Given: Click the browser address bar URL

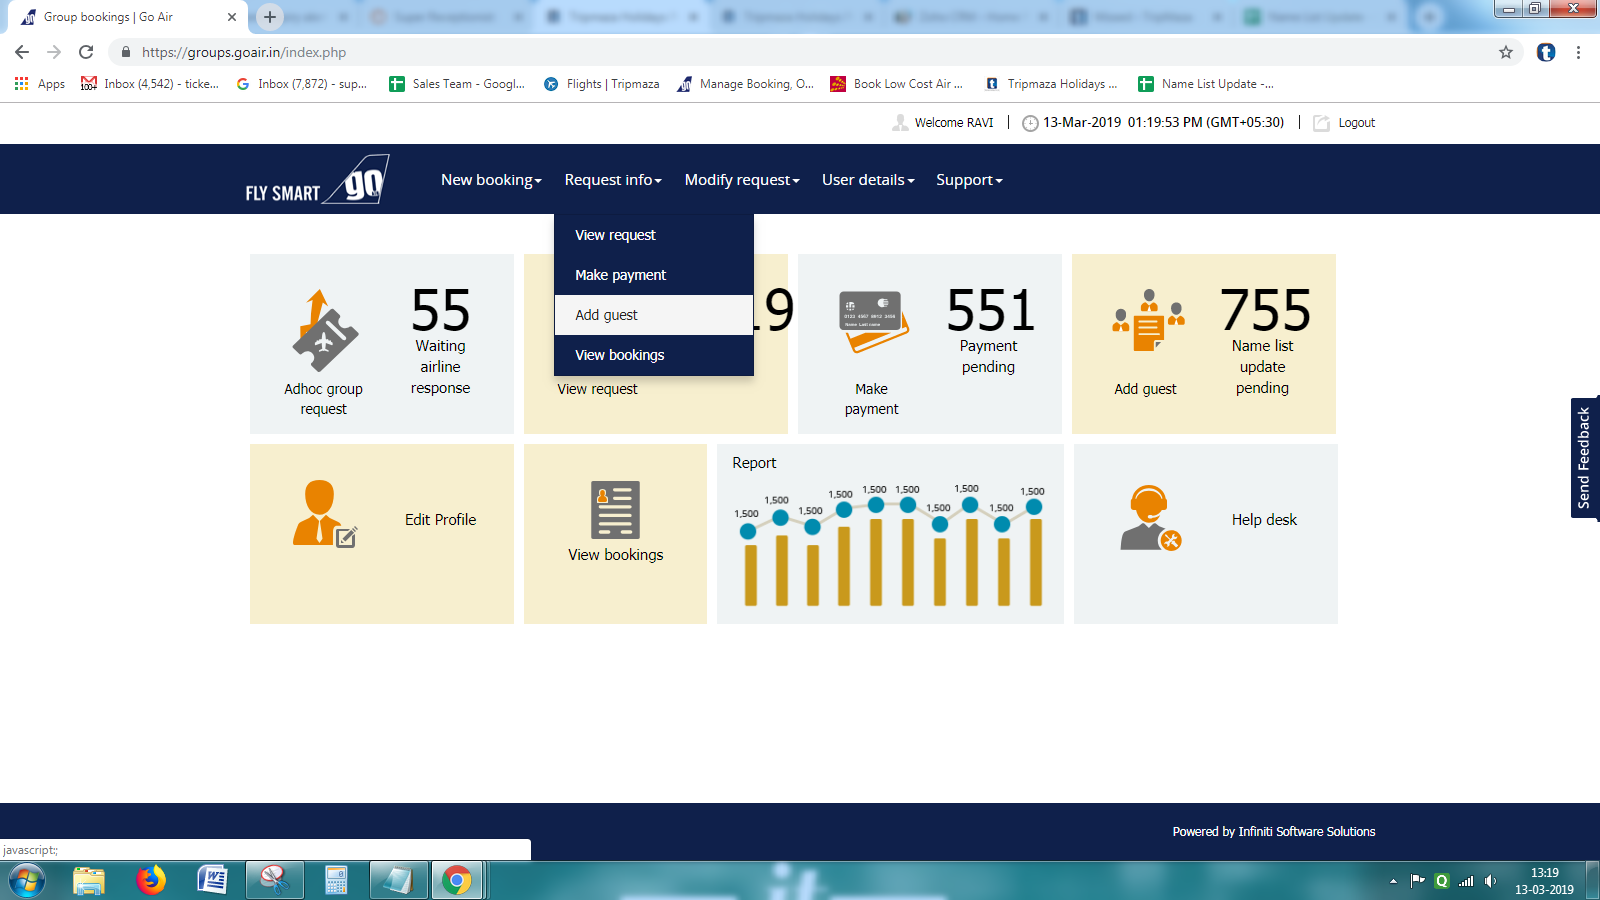Looking at the screenshot, I should 244,52.
